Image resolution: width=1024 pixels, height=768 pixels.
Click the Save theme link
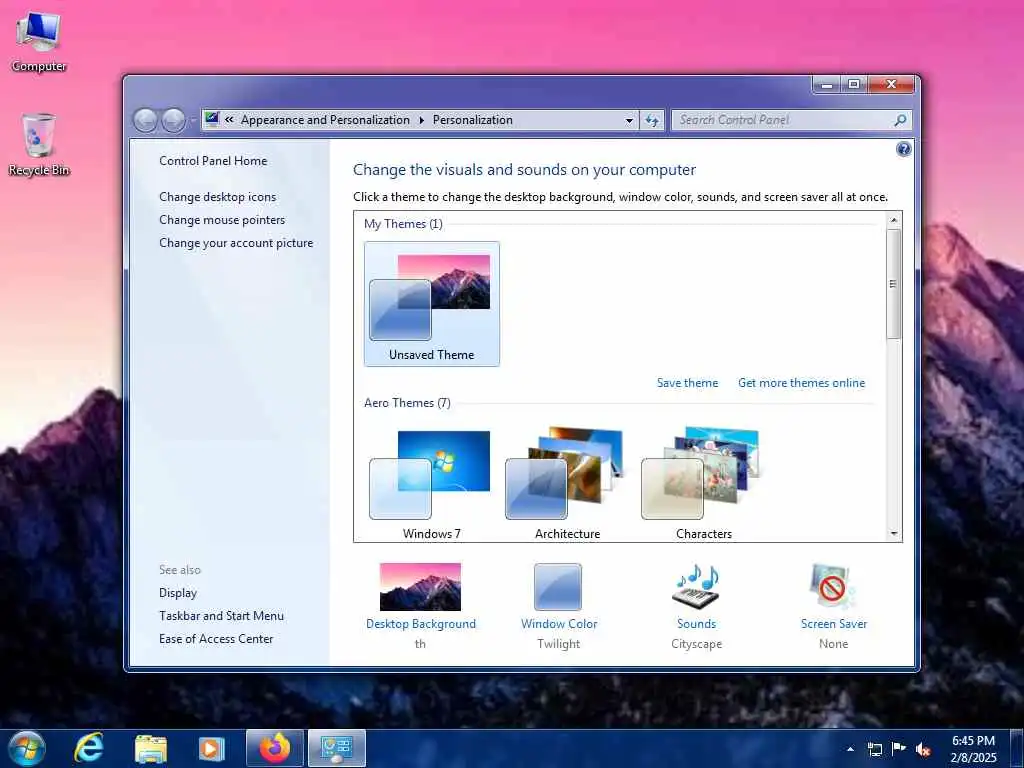pos(687,383)
